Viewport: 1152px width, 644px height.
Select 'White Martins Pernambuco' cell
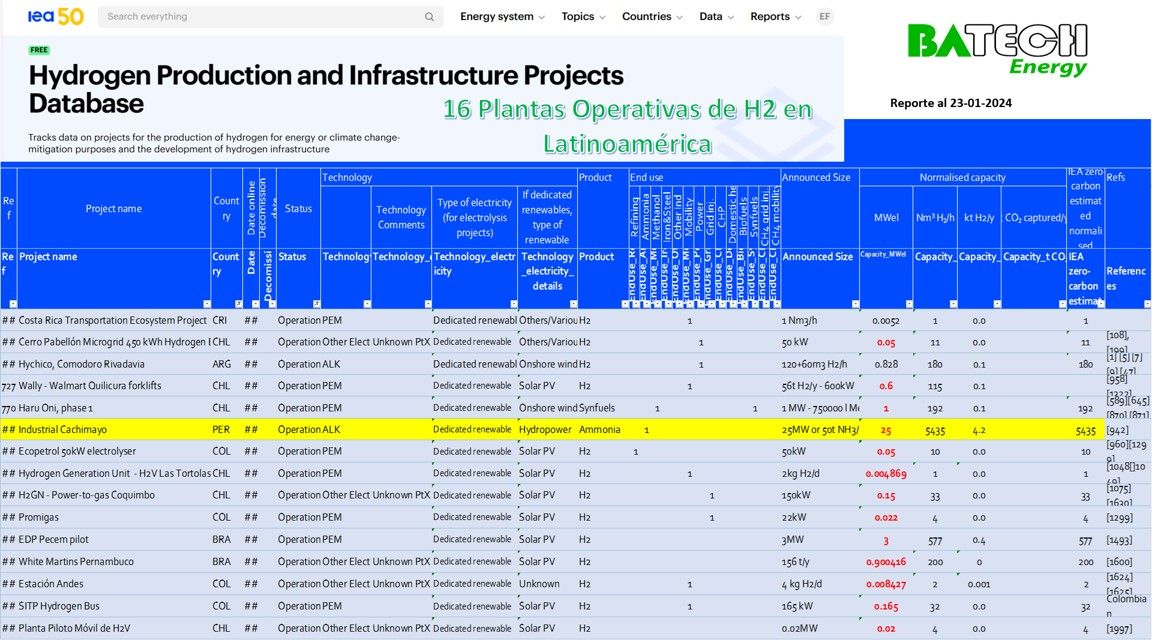pyautogui.click(x=114, y=562)
